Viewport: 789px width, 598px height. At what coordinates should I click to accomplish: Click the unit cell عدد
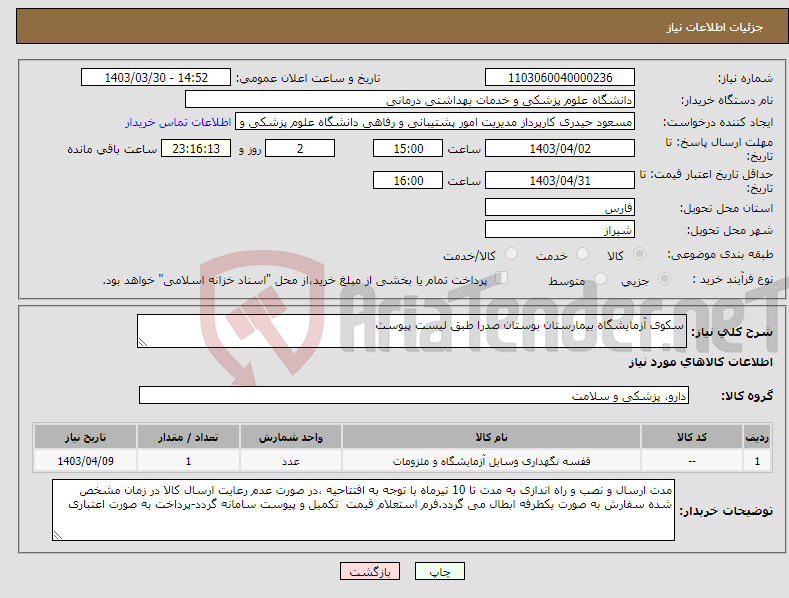pyautogui.click(x=291, y=461)
